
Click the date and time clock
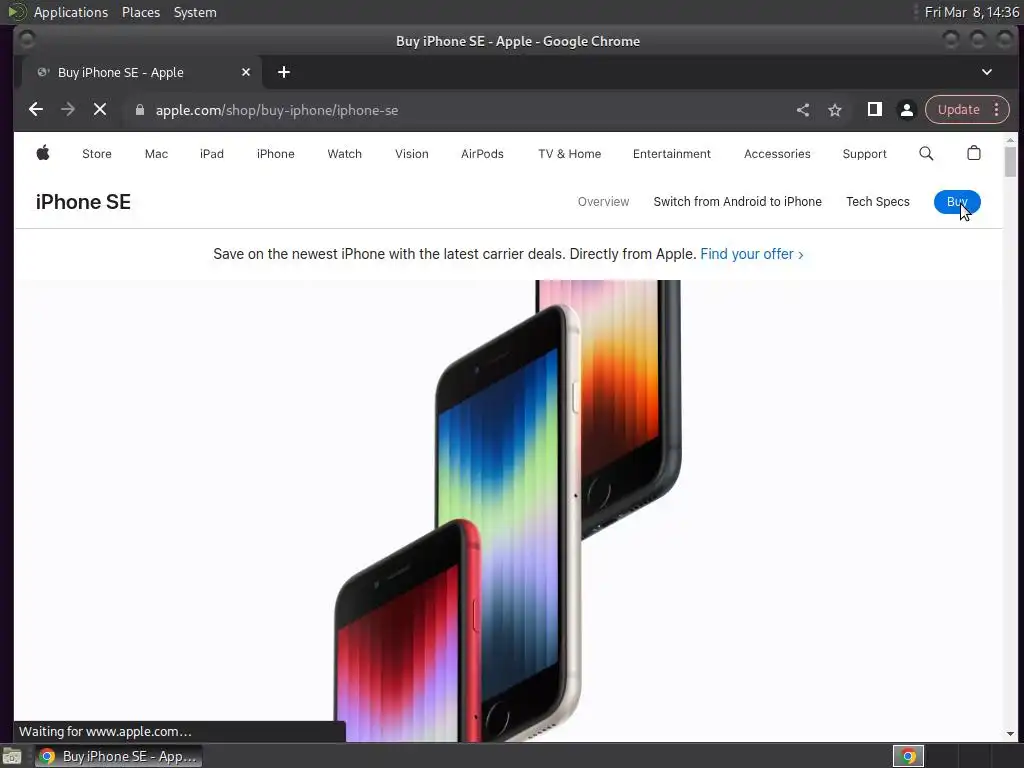[x=972, y=12]
